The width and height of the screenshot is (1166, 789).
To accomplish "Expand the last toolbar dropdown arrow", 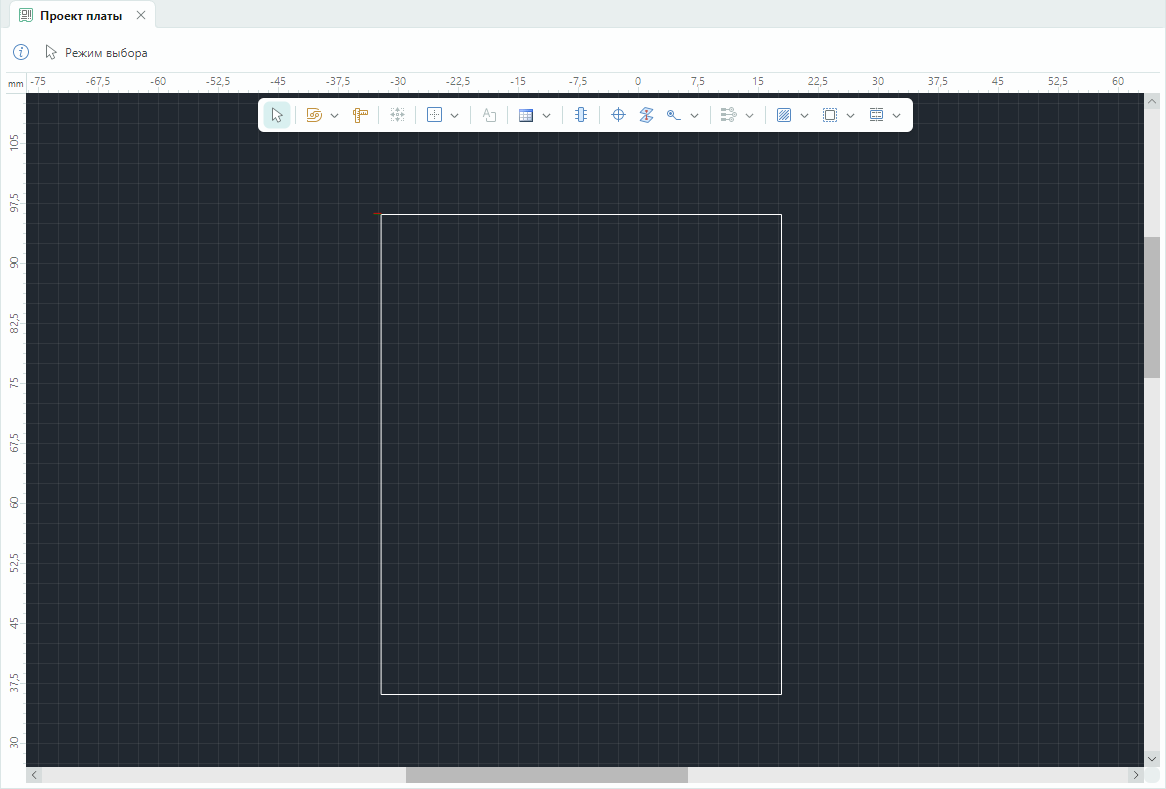I will [897, 115].
